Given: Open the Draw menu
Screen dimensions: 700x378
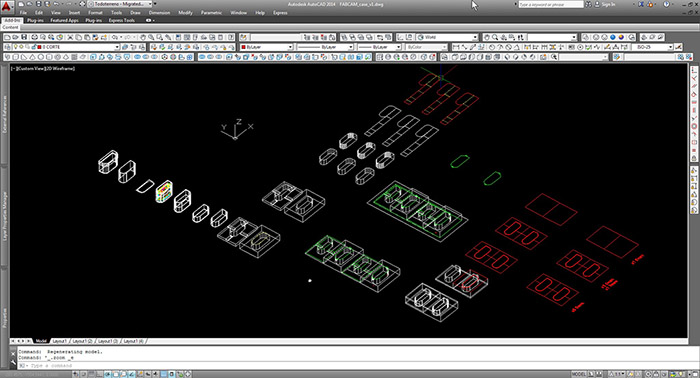Looking at the screenshot, I should coord(135,12).
